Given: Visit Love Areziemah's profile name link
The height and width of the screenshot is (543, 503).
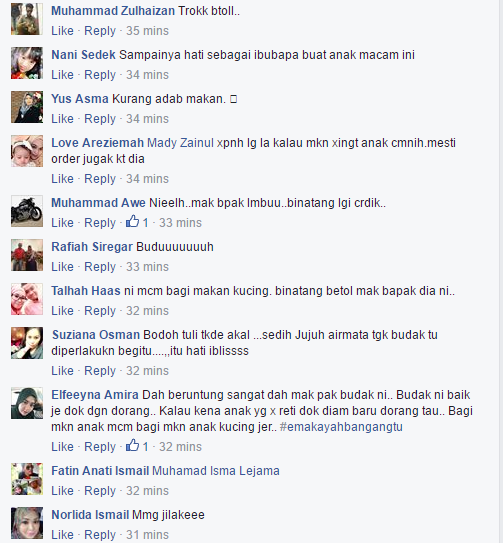Looking at the screenshot, I should pyautogui.click(x=97, y=143).
